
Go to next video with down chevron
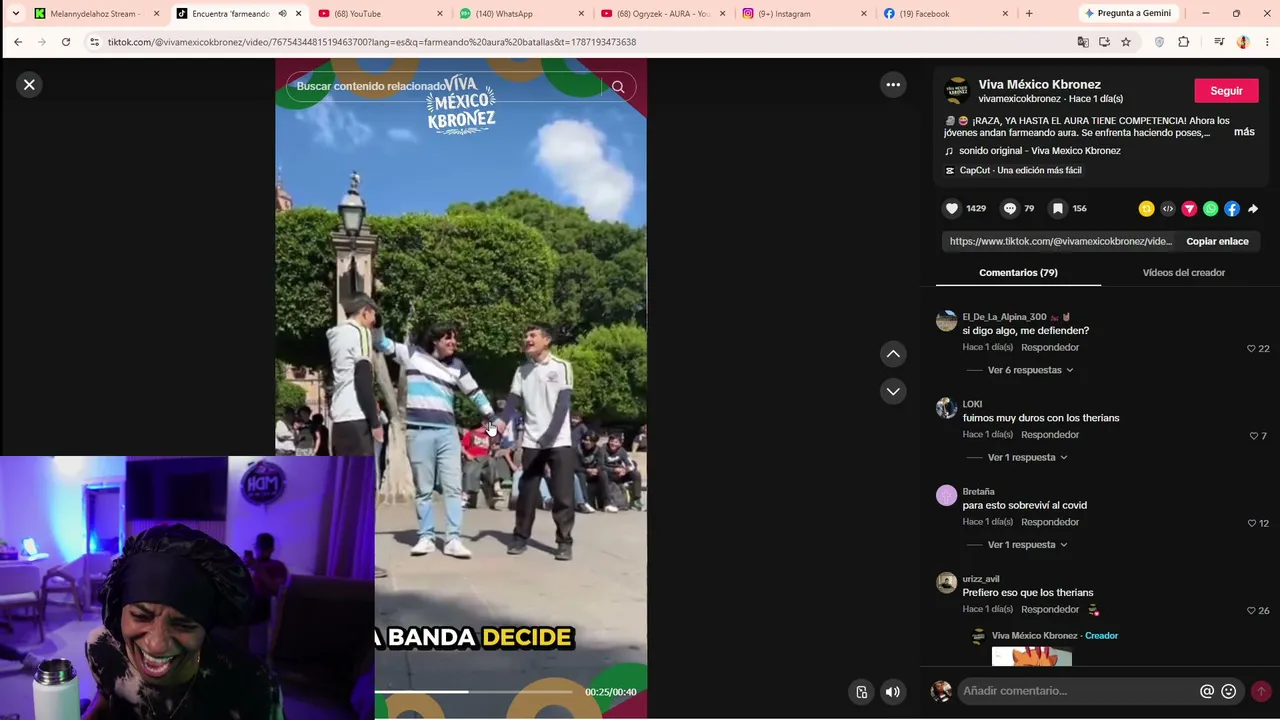point(893,391)
